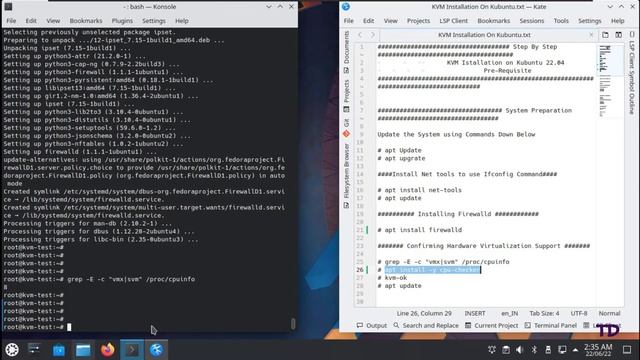
Task: Click line number 26 in Kate gutter
Action: [360, 270]
